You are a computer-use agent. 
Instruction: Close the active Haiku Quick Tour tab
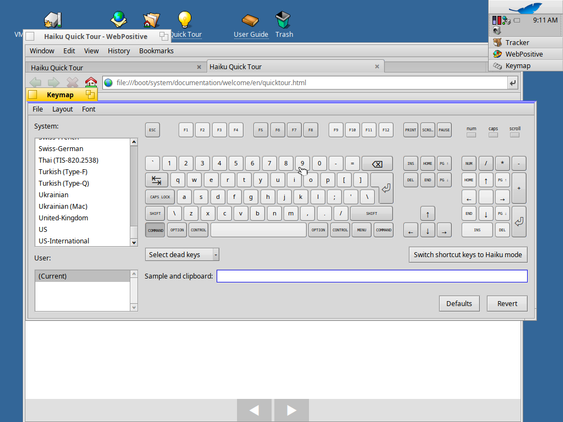point(377,66)
